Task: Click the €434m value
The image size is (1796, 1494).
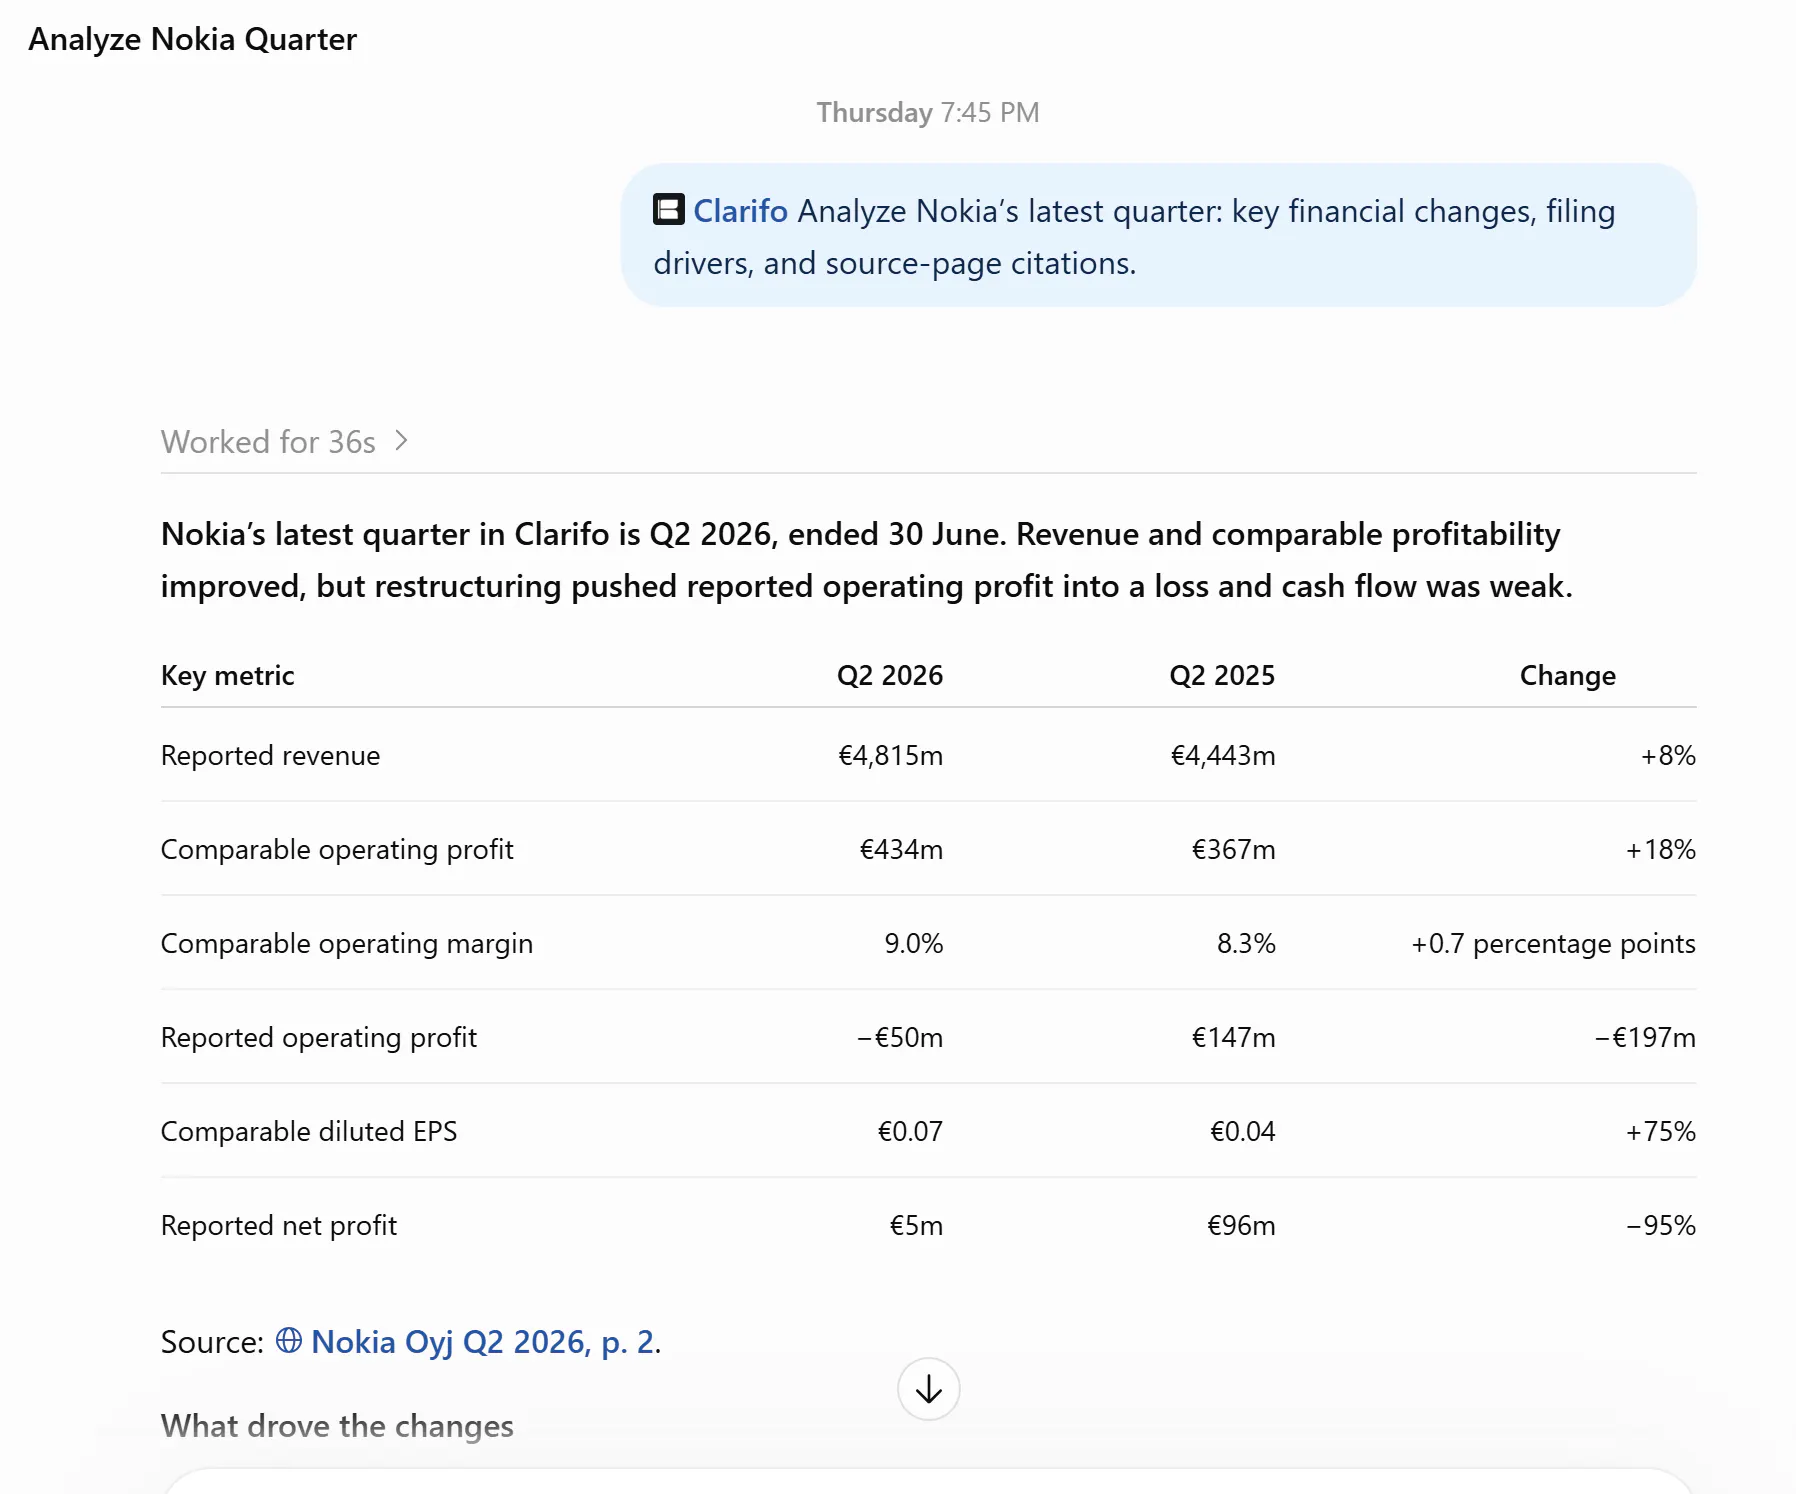Action: [901, 849]
